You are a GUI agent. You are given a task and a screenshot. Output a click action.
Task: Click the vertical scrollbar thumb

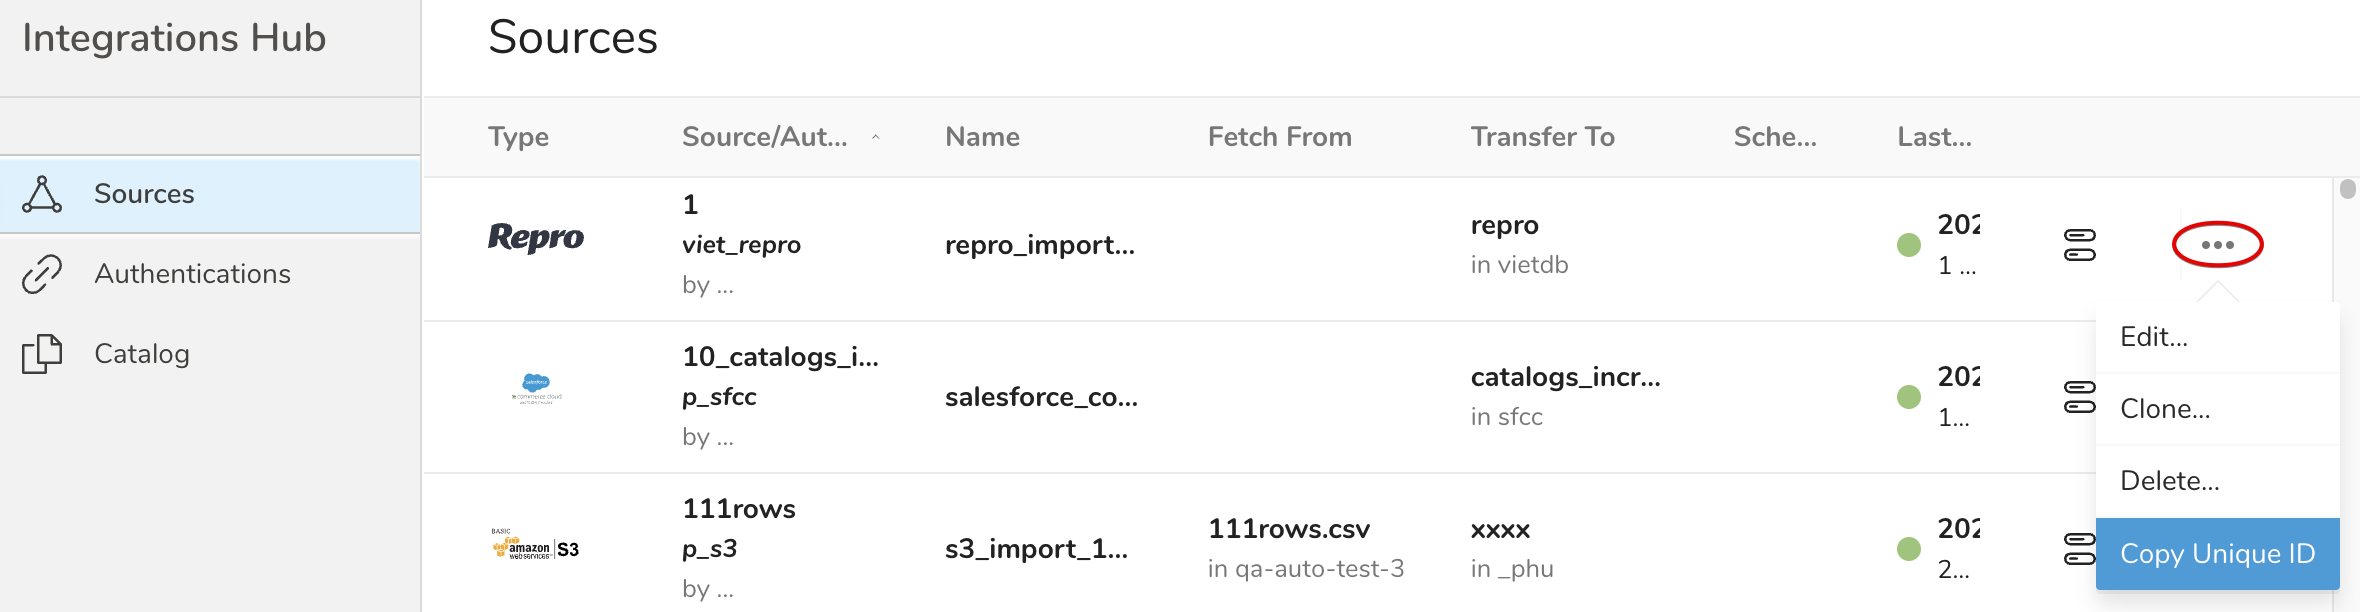(x=2348, y=189)
